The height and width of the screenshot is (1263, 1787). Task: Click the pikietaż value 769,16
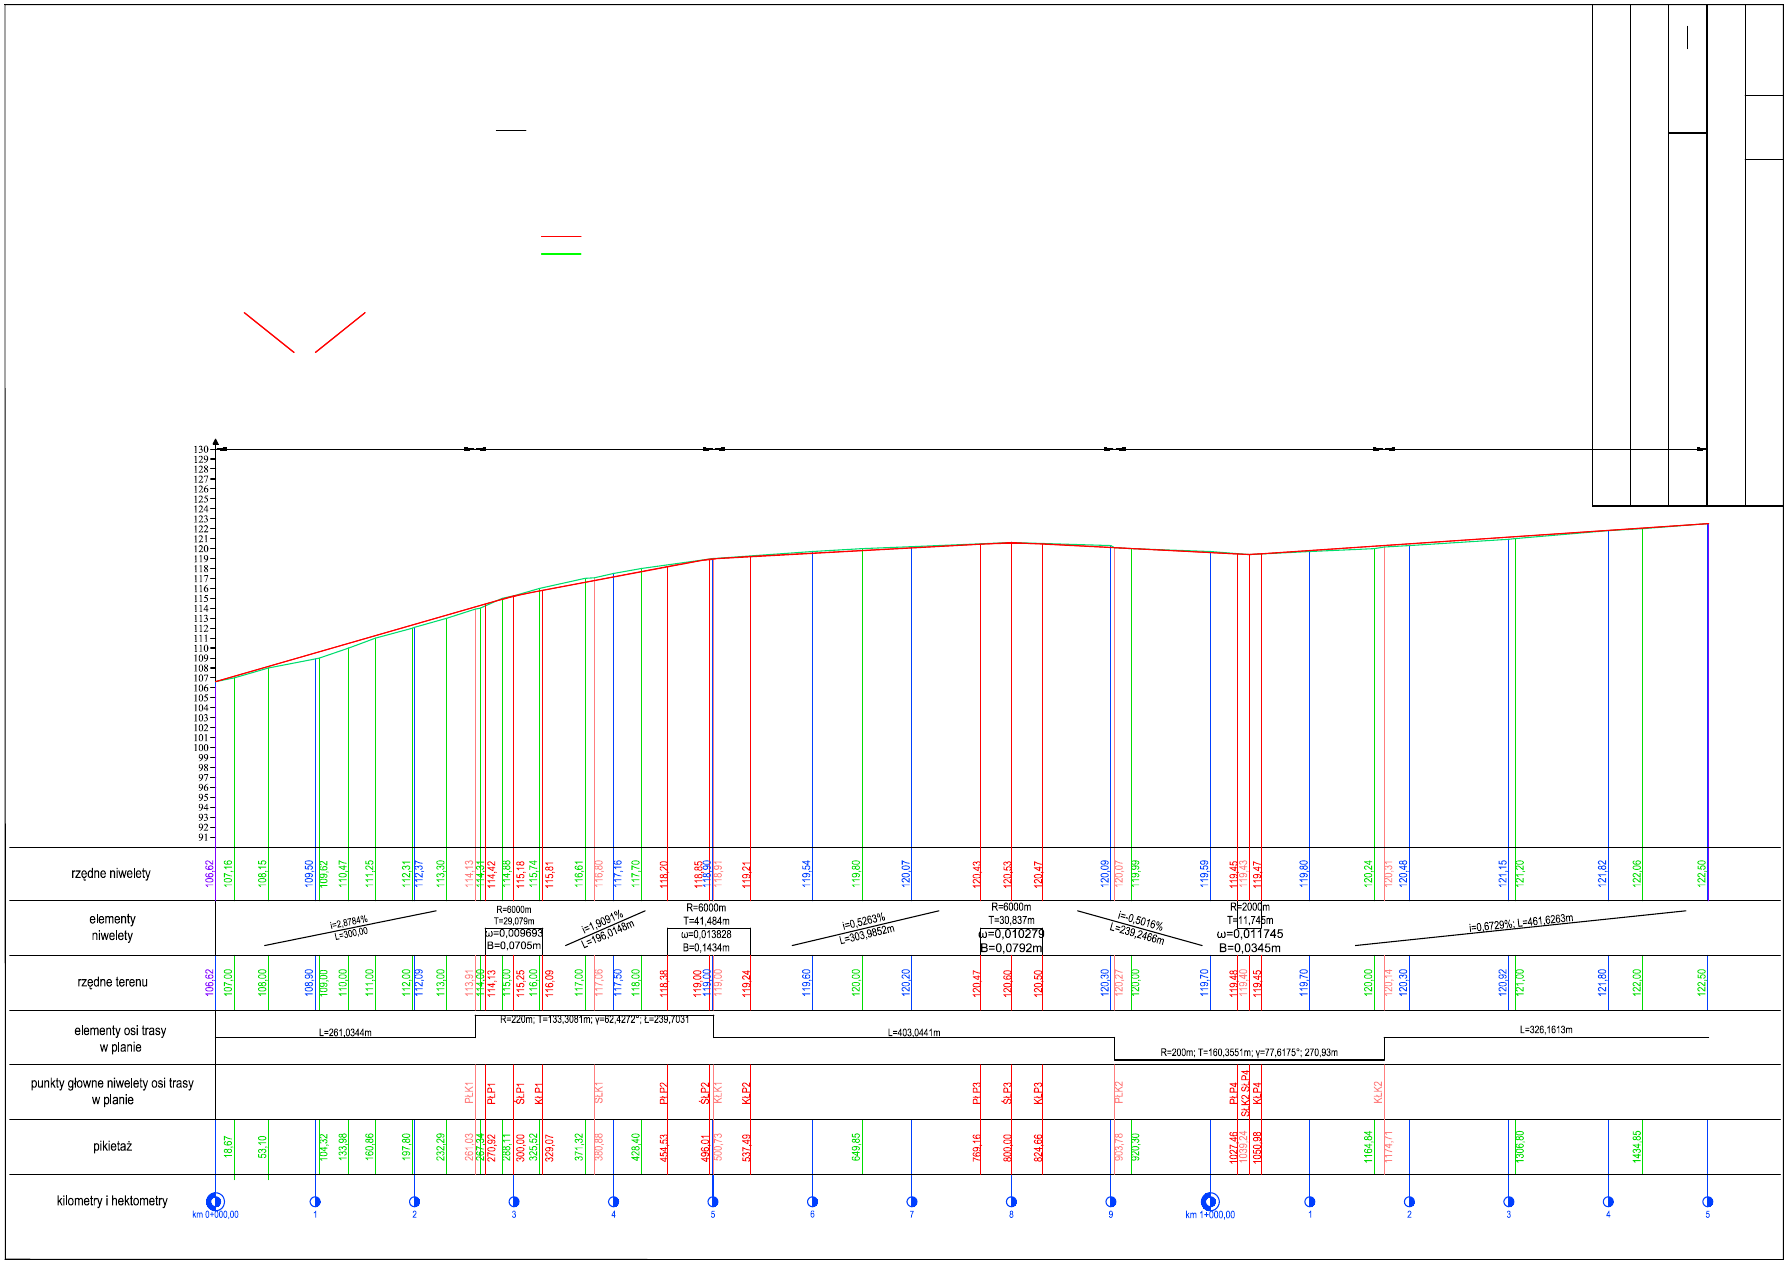pos(976,1146)
